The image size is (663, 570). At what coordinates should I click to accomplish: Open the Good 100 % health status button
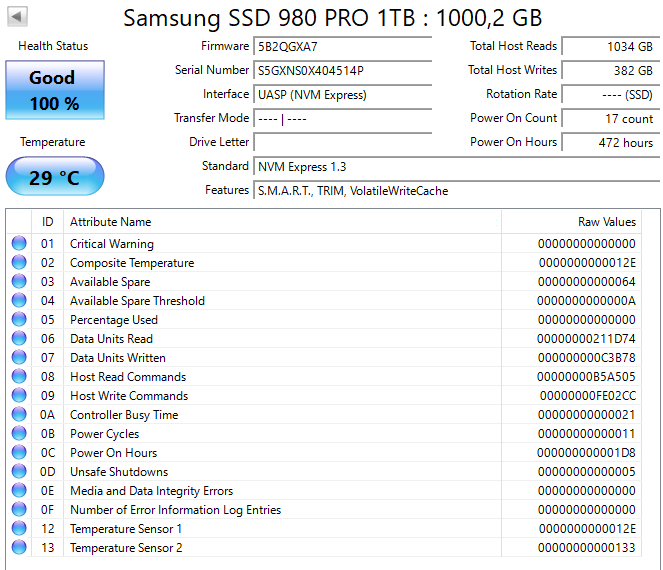(55, 90)
